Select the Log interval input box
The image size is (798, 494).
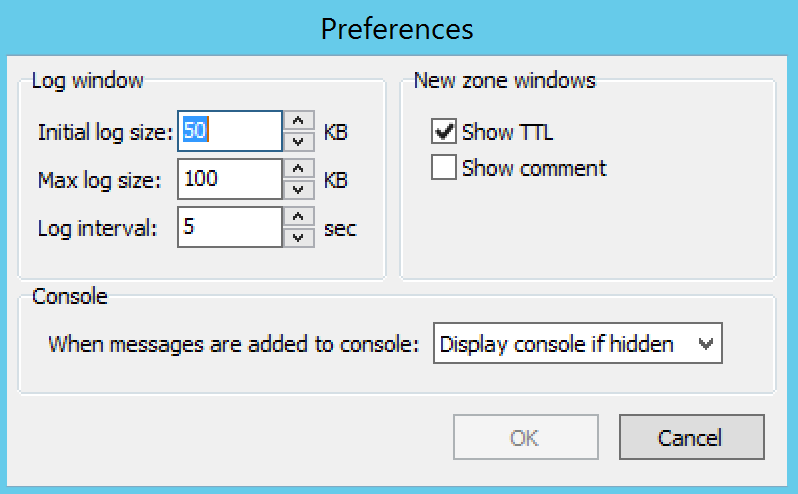[230, 227]
